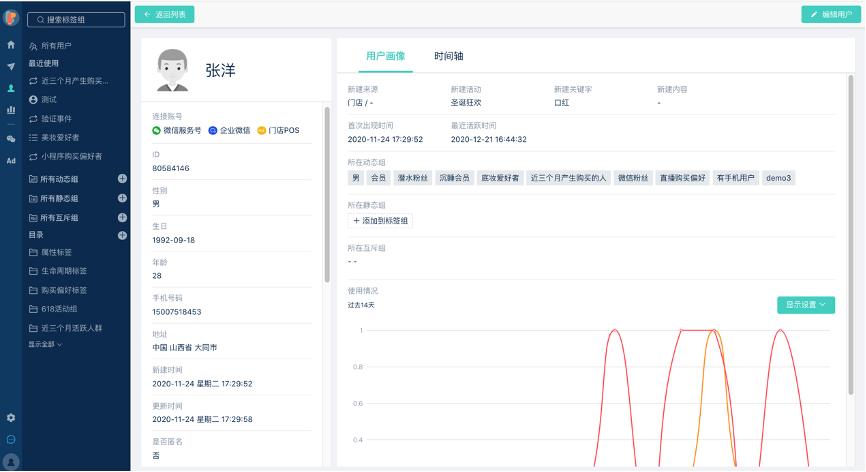The image size is (866, 472).
Task: Click the 有手机用户 tag
Action: 735,178
